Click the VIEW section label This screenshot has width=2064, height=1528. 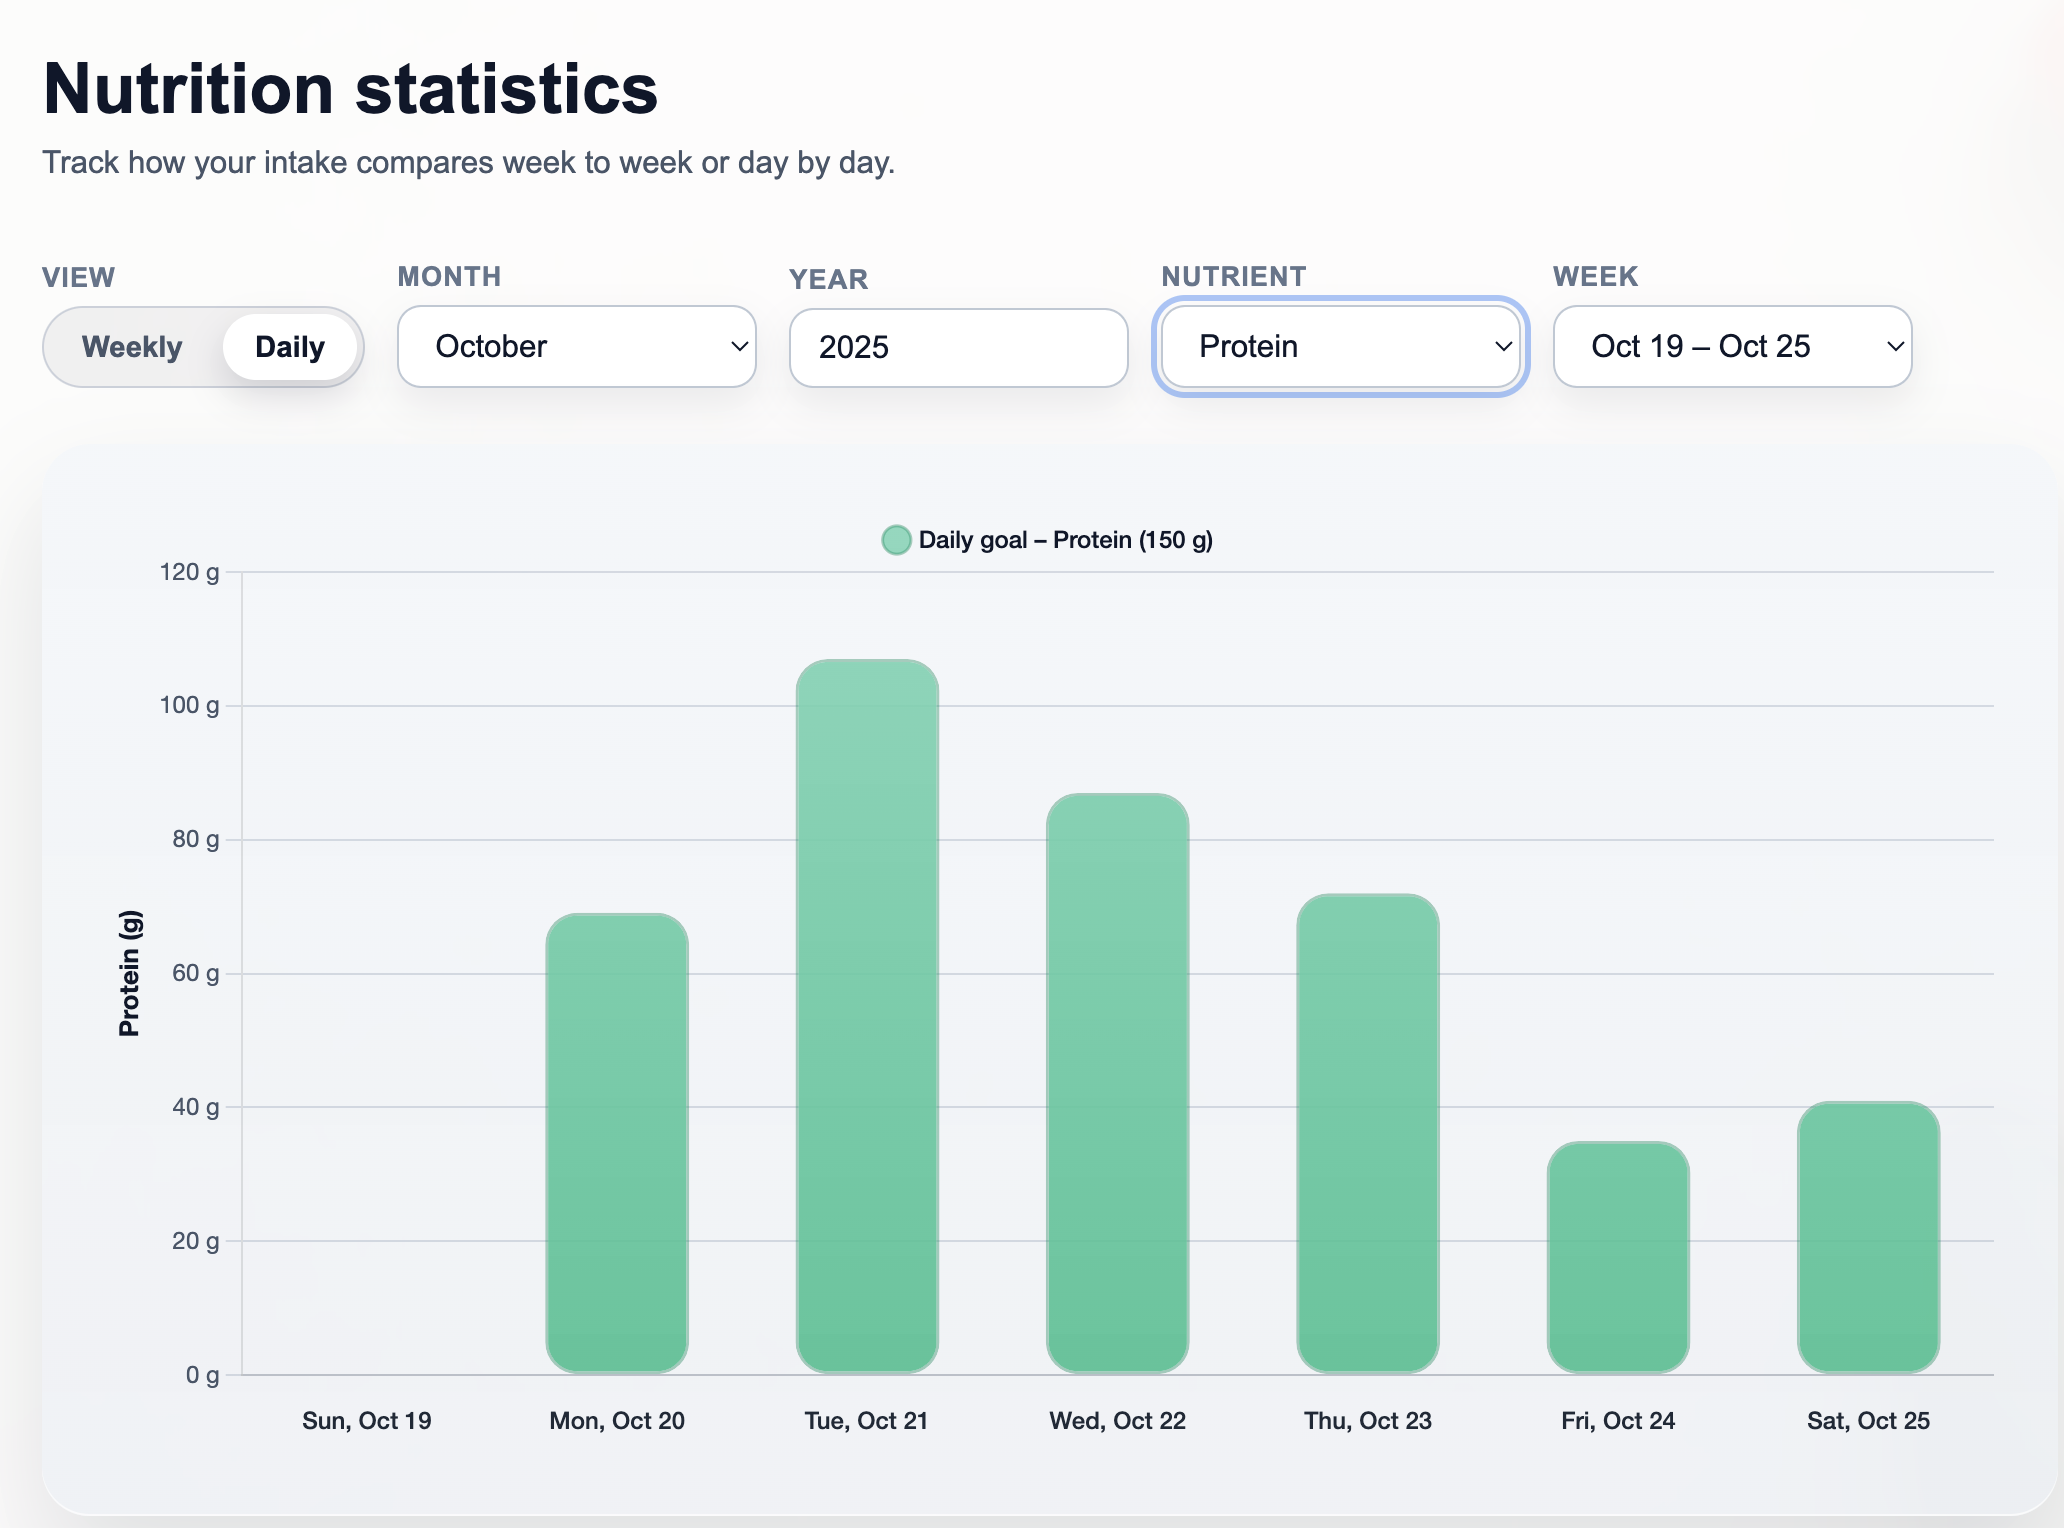77,276
